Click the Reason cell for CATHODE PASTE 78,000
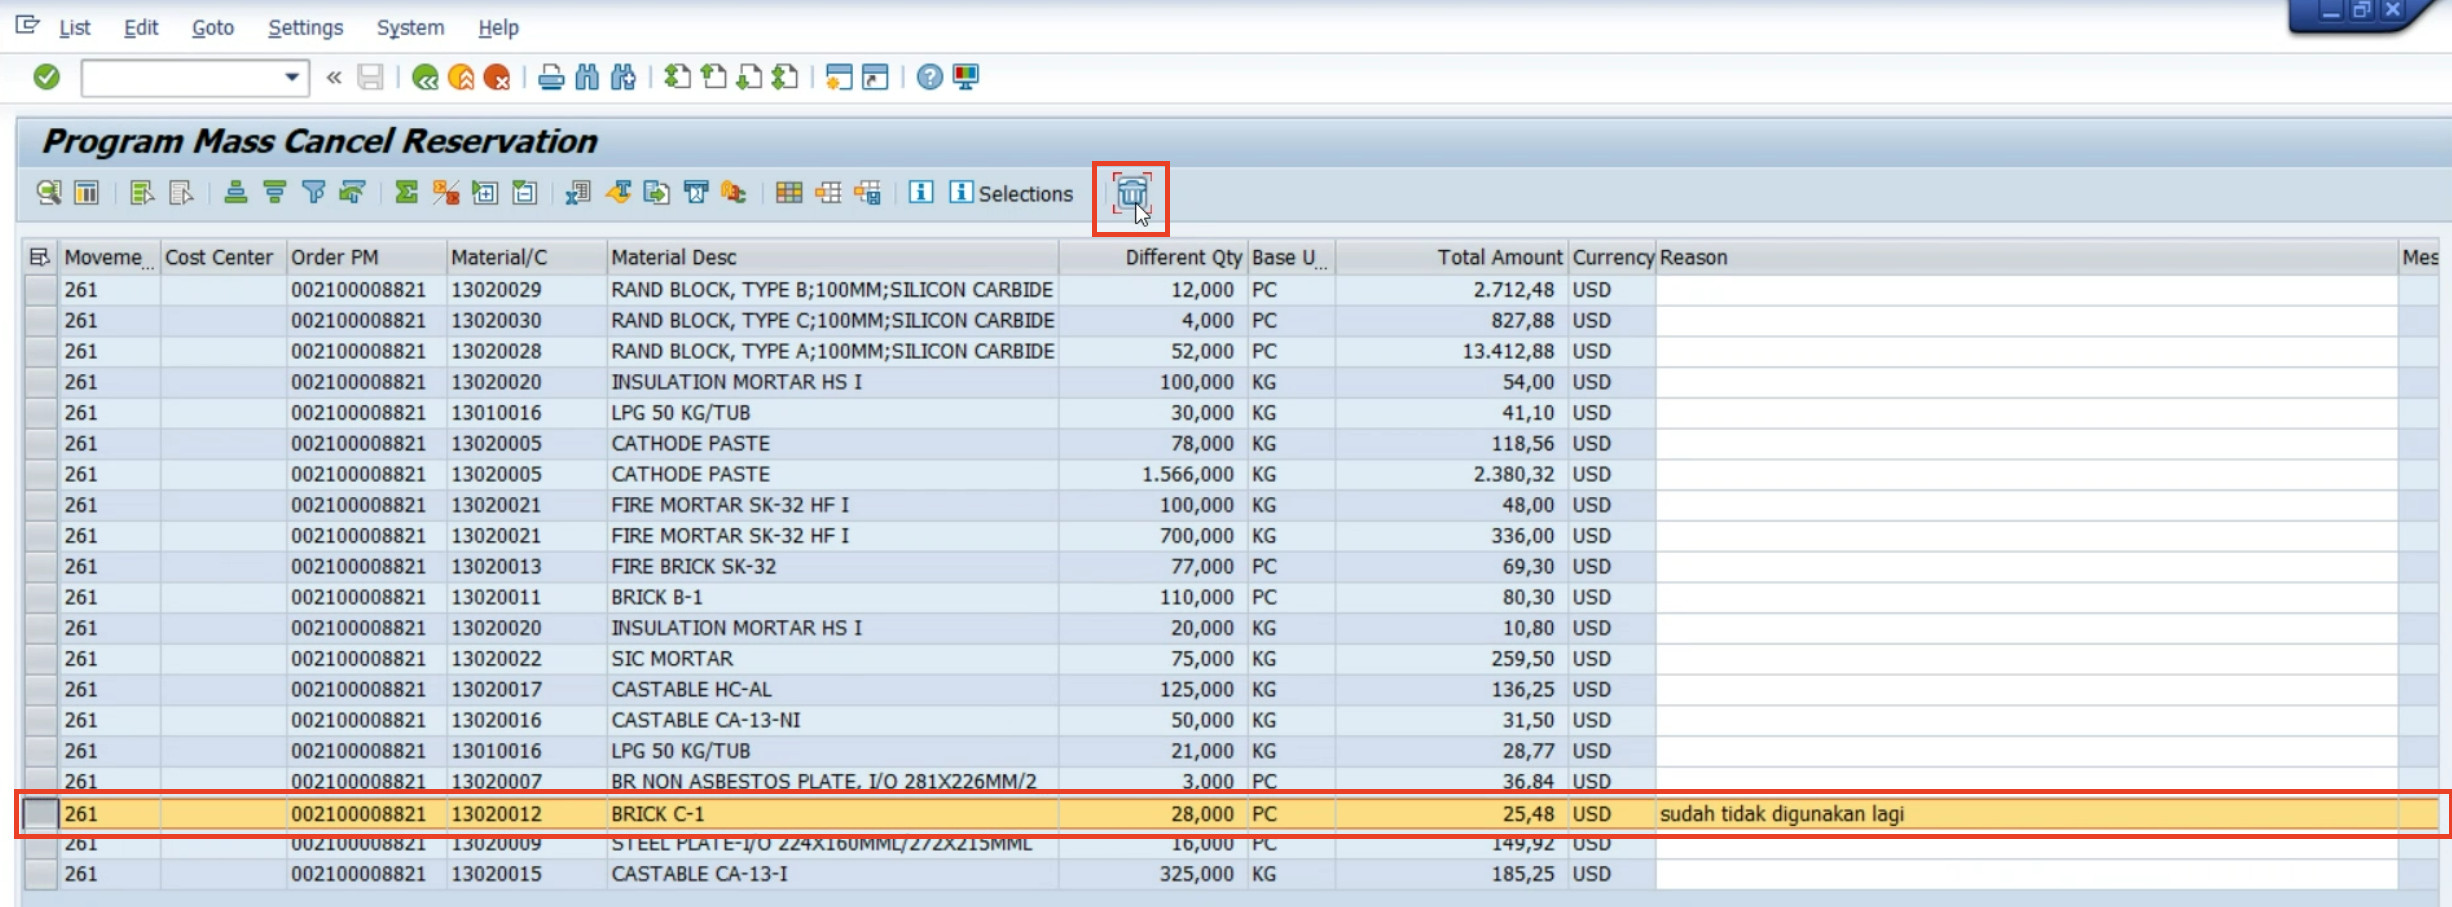The width and height of the screenshot is (2452, 907). (x=2025, y=444)
